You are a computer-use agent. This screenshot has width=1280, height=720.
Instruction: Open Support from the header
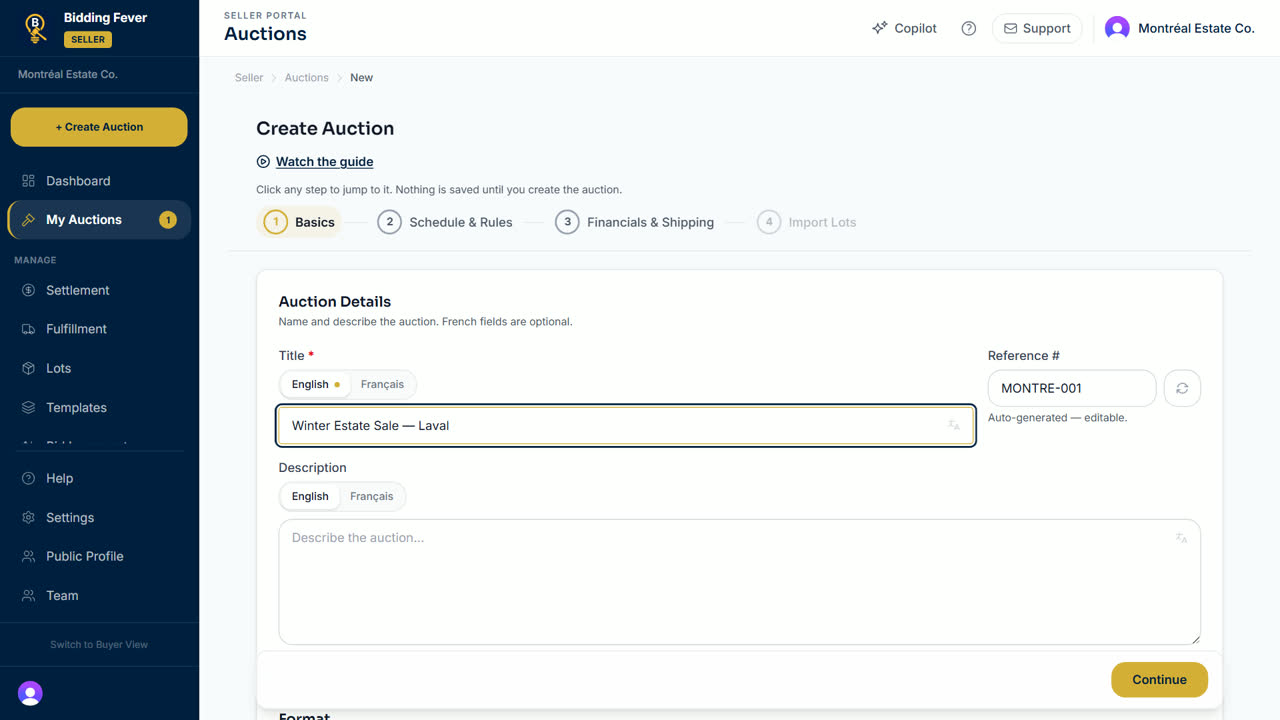coord(1037,28)
